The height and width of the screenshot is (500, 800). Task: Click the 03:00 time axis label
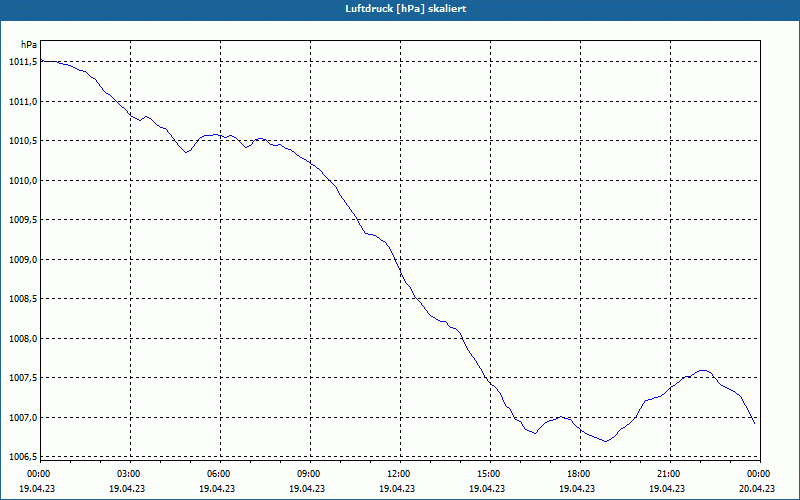point(131,474)
